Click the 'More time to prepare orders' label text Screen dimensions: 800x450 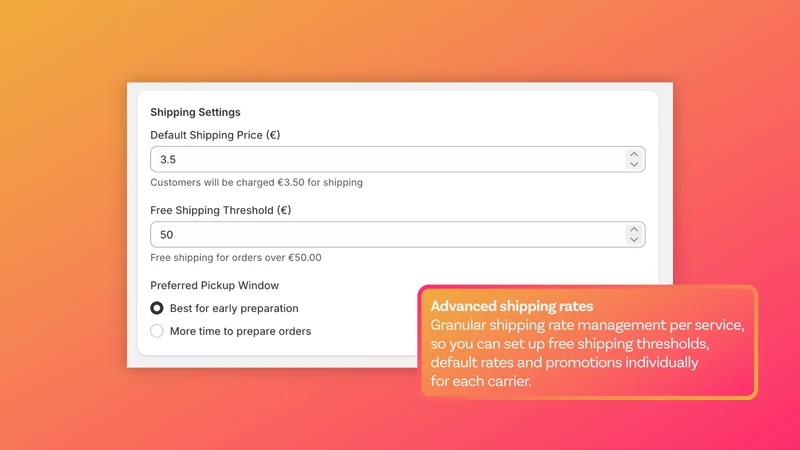pos(240,331)
